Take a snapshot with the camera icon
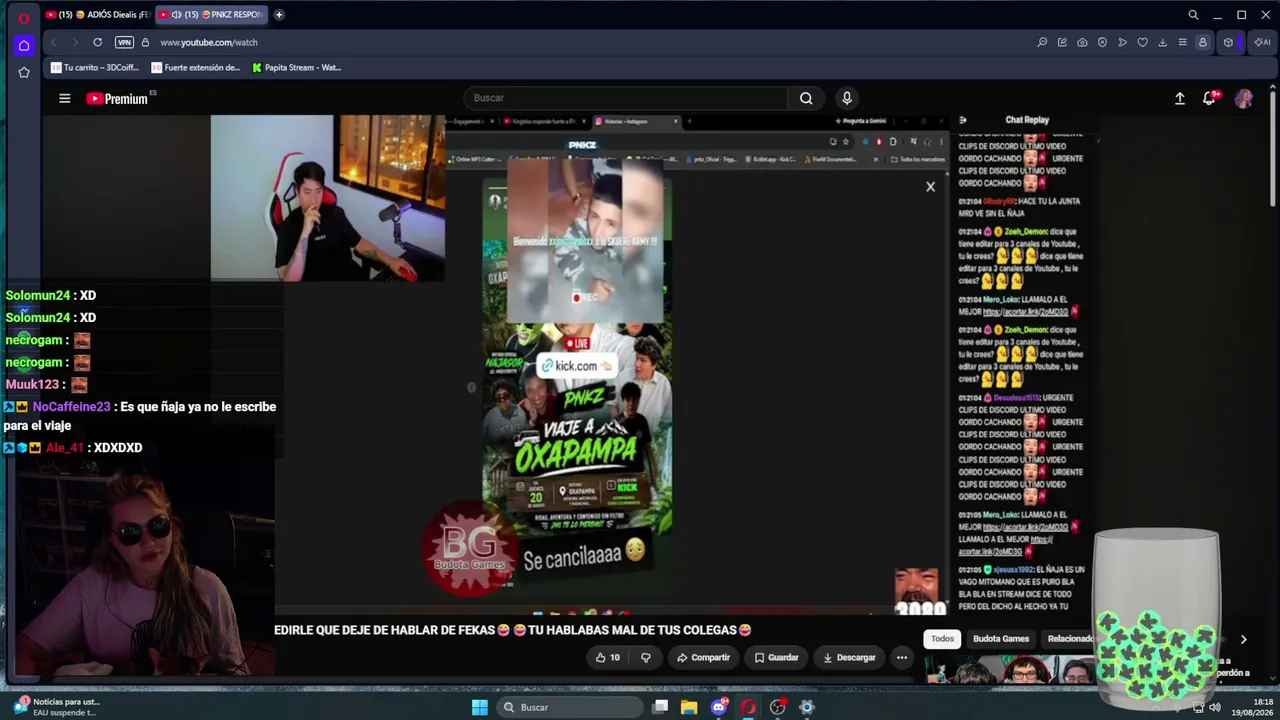Image resolution: width=1280 pixels, height=720 pixels. (x=1082, y=42)
